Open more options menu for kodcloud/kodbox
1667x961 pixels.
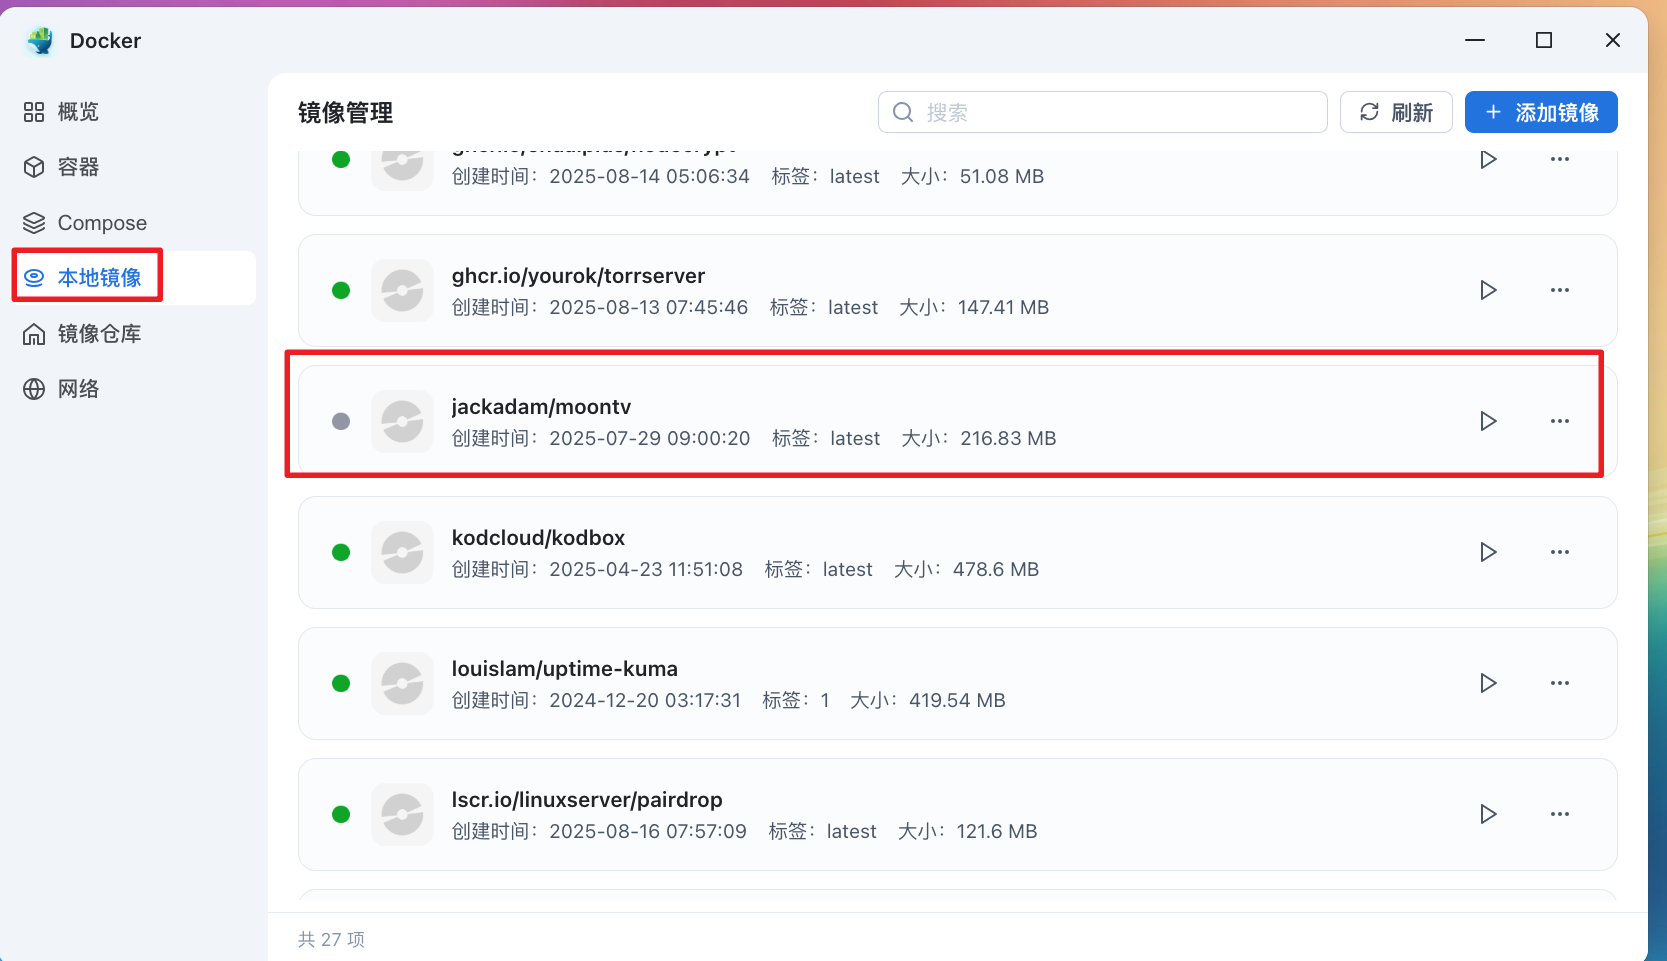pyautogui.click(x=1559, y=552)
